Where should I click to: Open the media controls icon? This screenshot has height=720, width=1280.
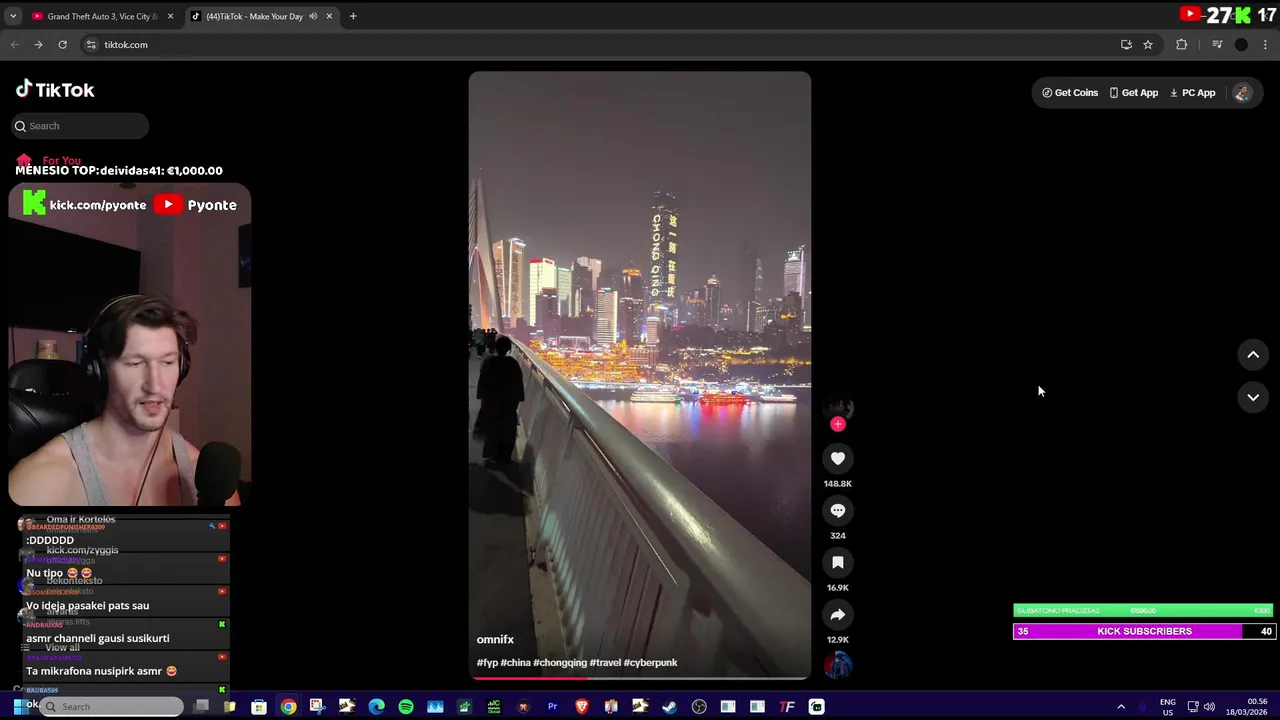1217,44
